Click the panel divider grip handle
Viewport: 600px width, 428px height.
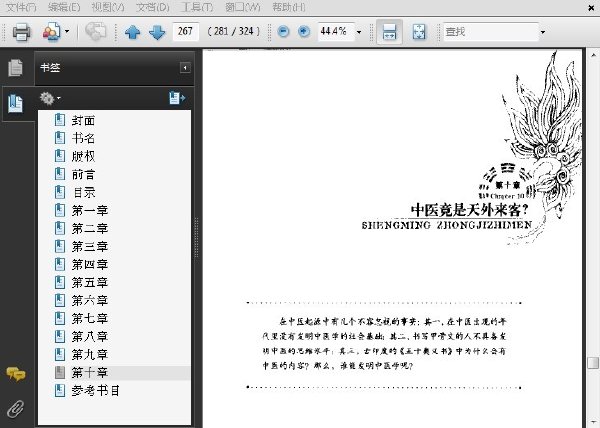197,237
